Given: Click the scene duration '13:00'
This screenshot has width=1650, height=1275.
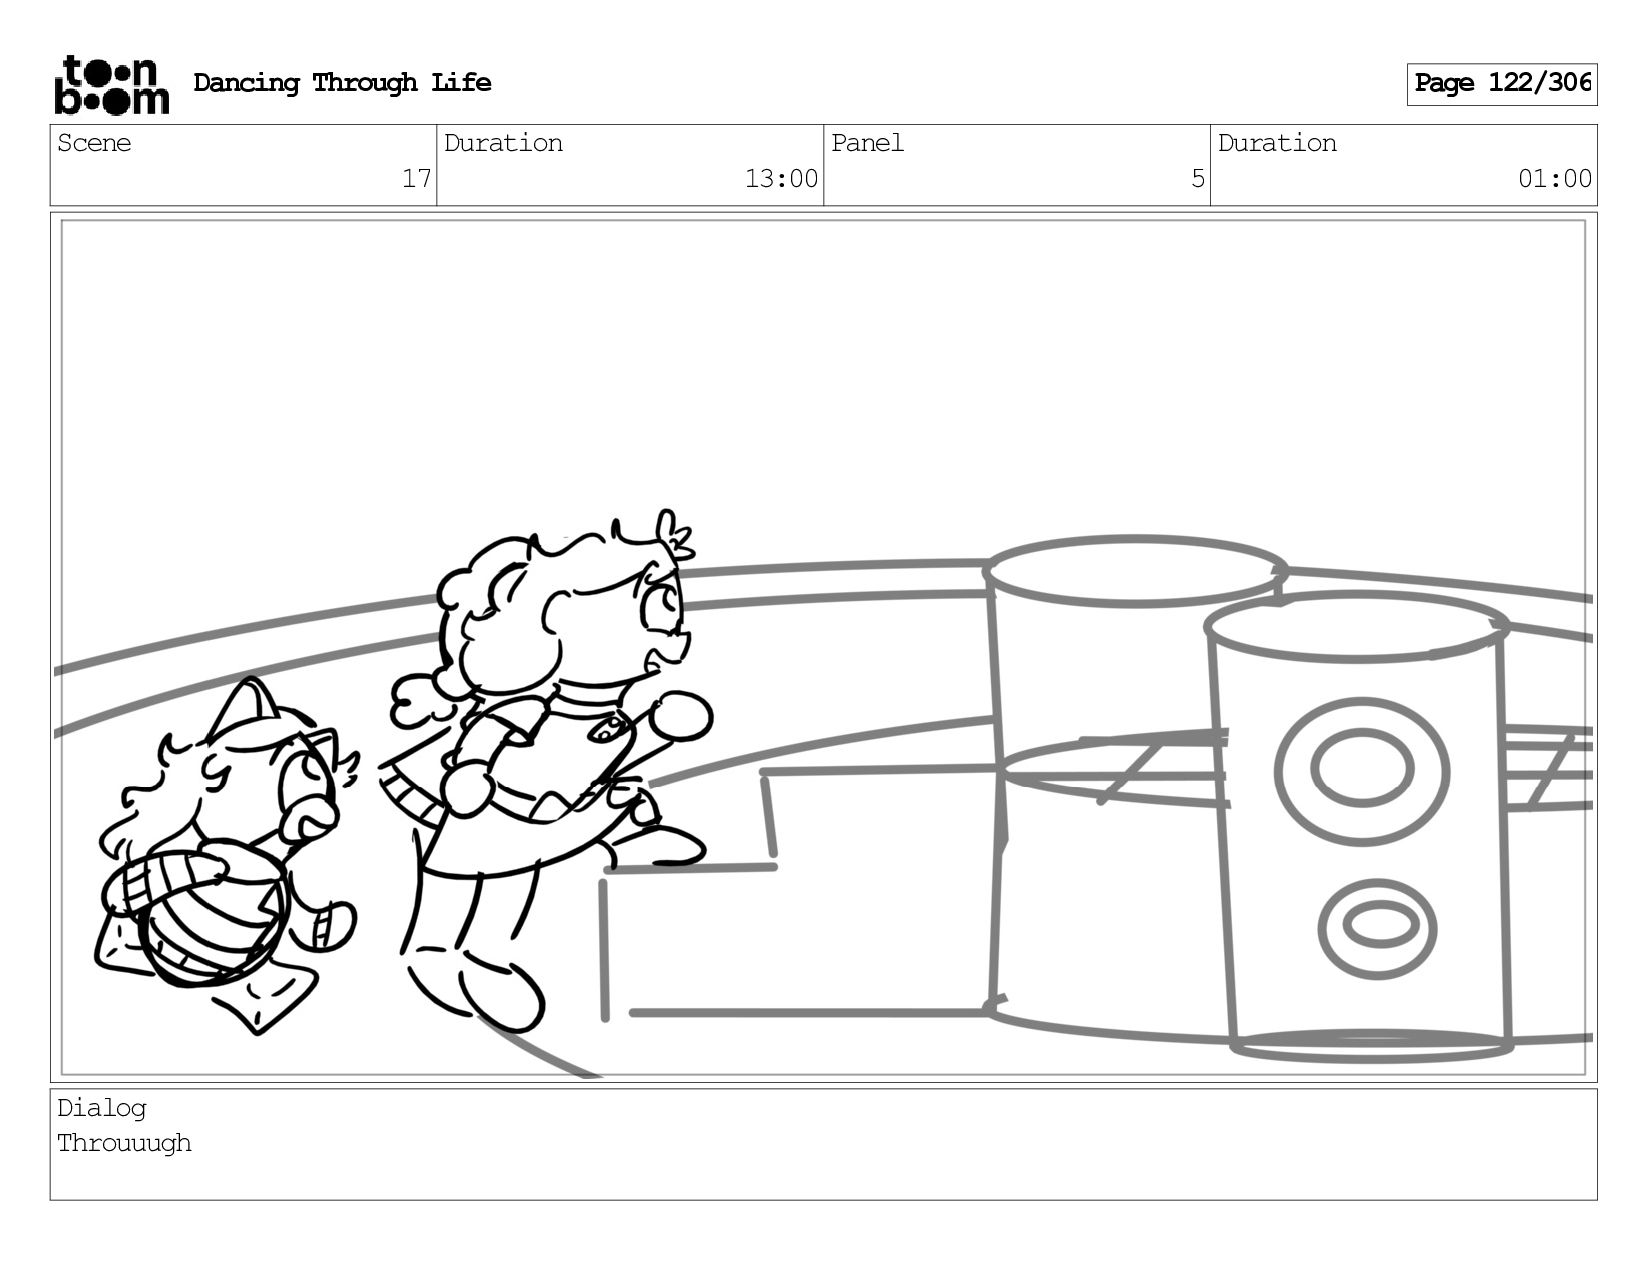Looking at the screenshot, I should click(x=781, y=179).
